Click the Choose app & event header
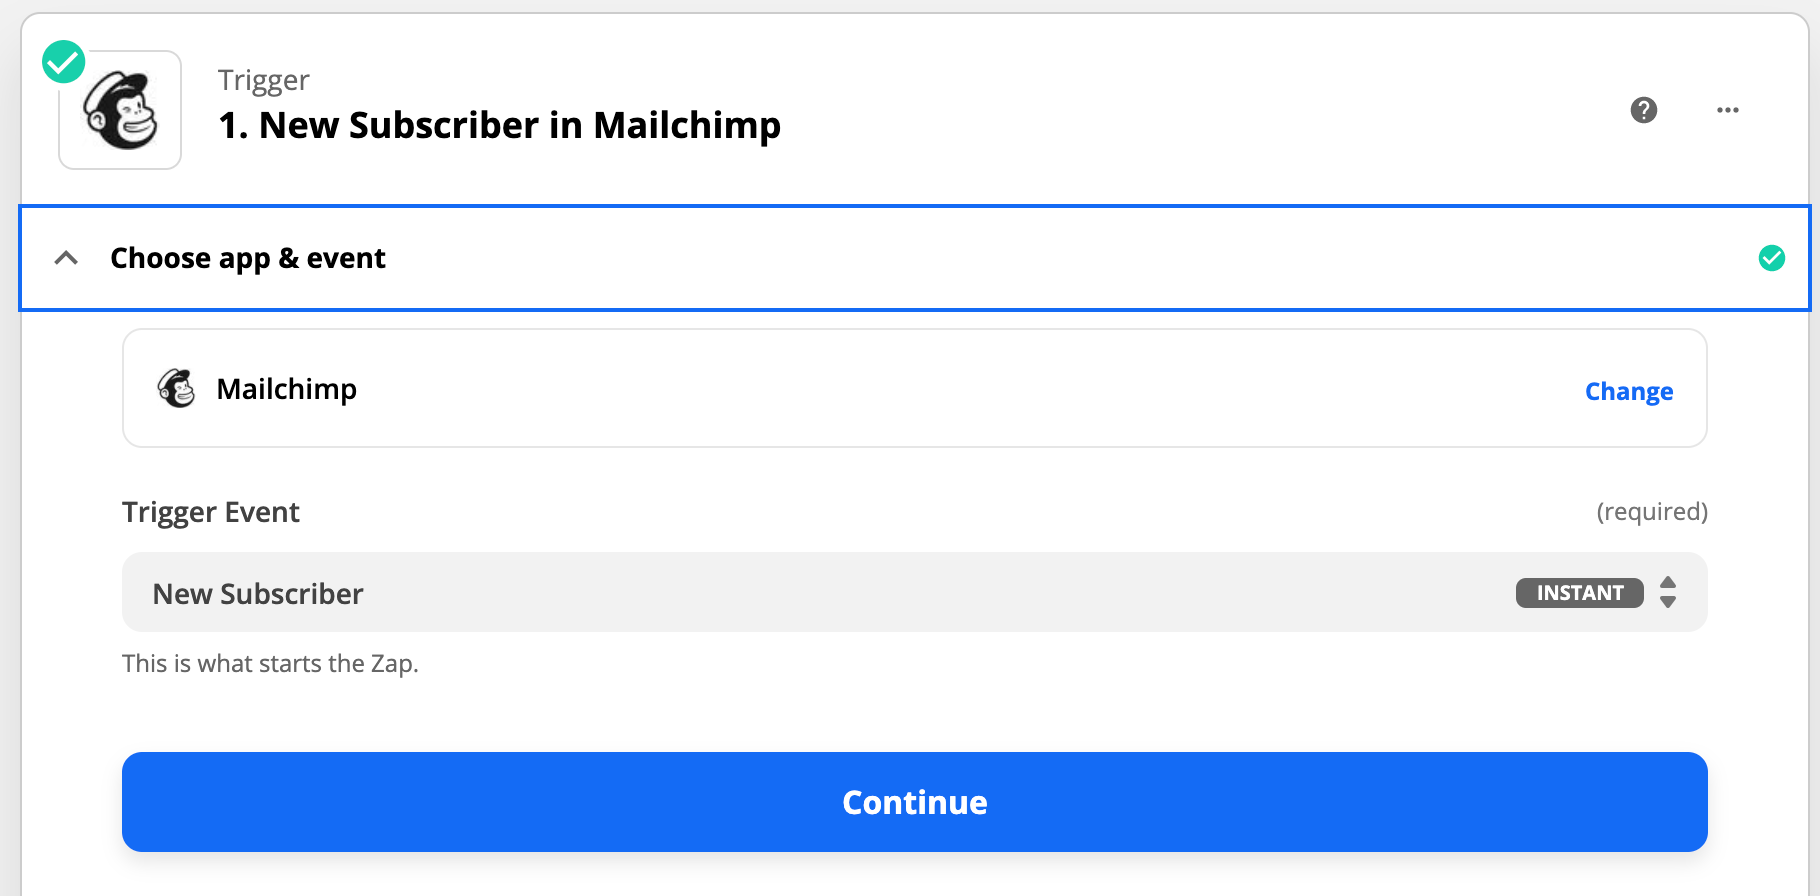The width and height of the screenshot is (1820, 896). (915, 258)
